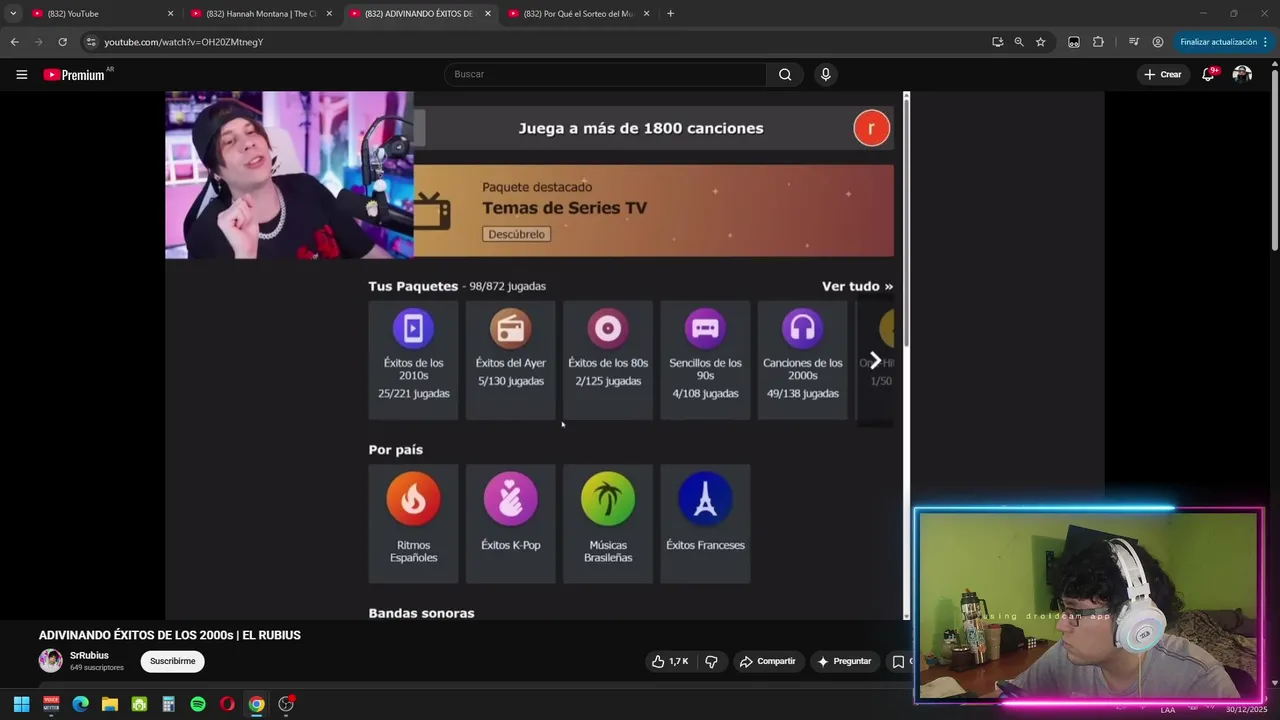Image resolution: width=1280 pixels, height=720 pixels.
Task: Click the red 'r' profile circle
Action: [871, 128]
